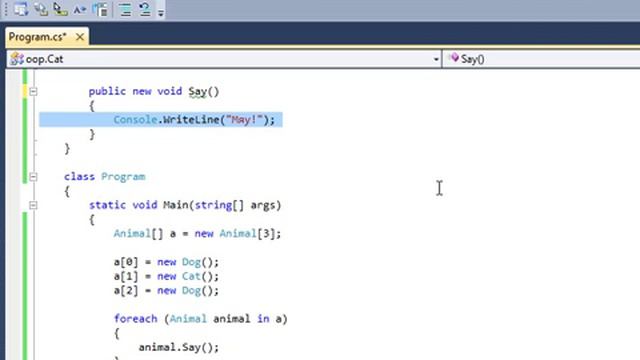Image resolution: width=640 pixels, height=360 pixels.
Task: Click the toolbar icon immediately before the separator
Action: (x=100, y=9)
